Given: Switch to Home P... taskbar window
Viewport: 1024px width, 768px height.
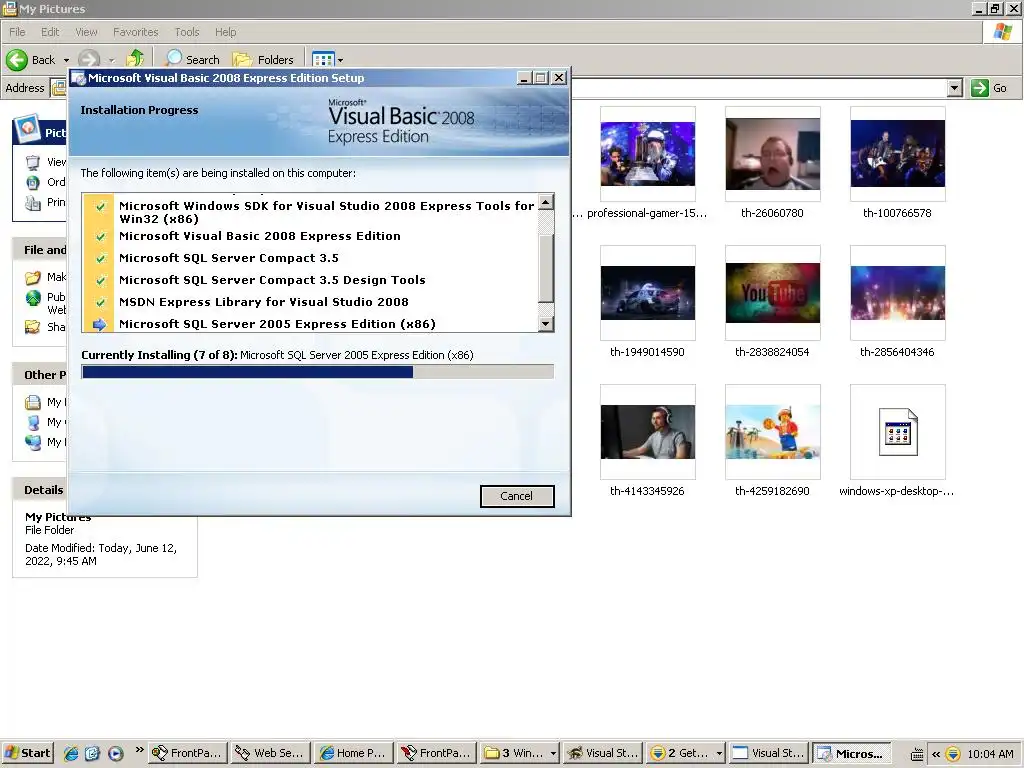Looking at the screenshot, I should (353, 753).
